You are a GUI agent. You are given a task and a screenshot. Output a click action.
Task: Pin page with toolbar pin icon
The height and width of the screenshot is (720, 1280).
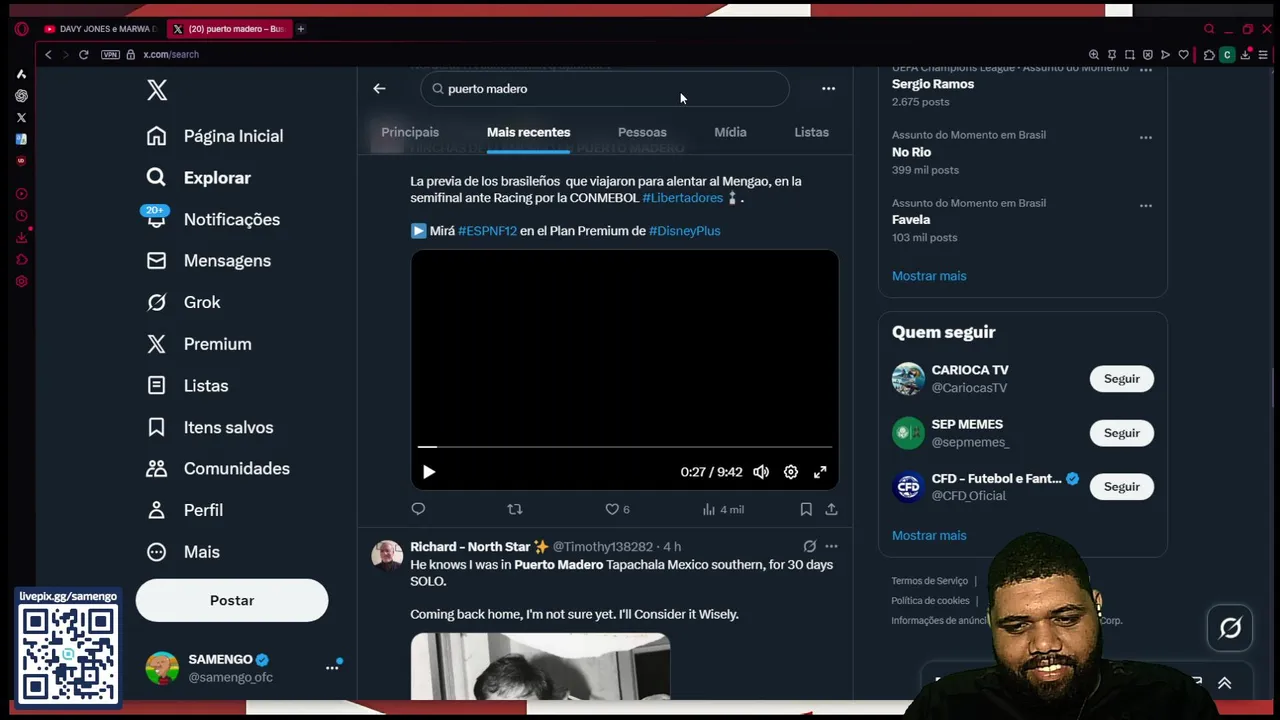pyautogui.click(x=1112, y=55)
